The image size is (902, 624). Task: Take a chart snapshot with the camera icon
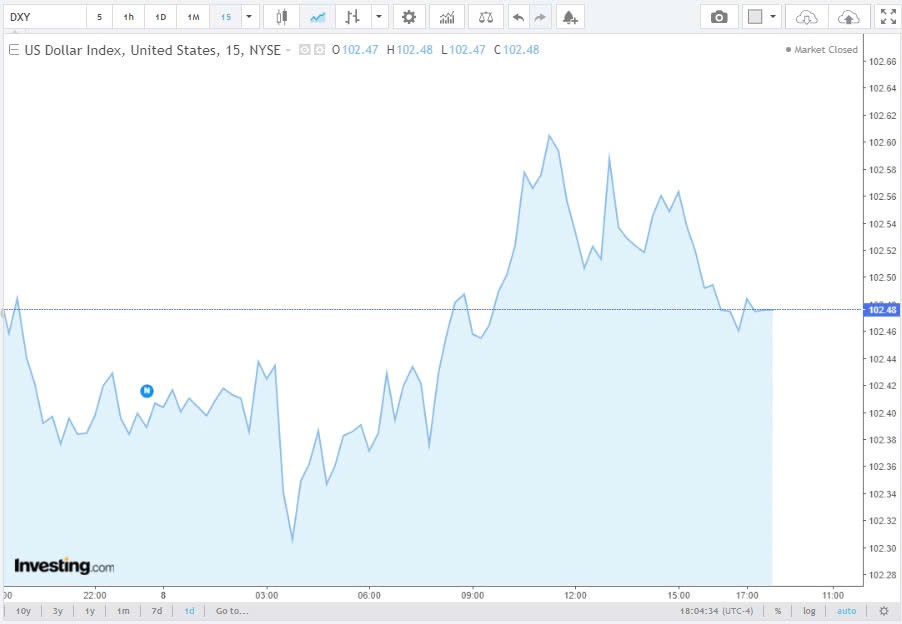point(718,16)
